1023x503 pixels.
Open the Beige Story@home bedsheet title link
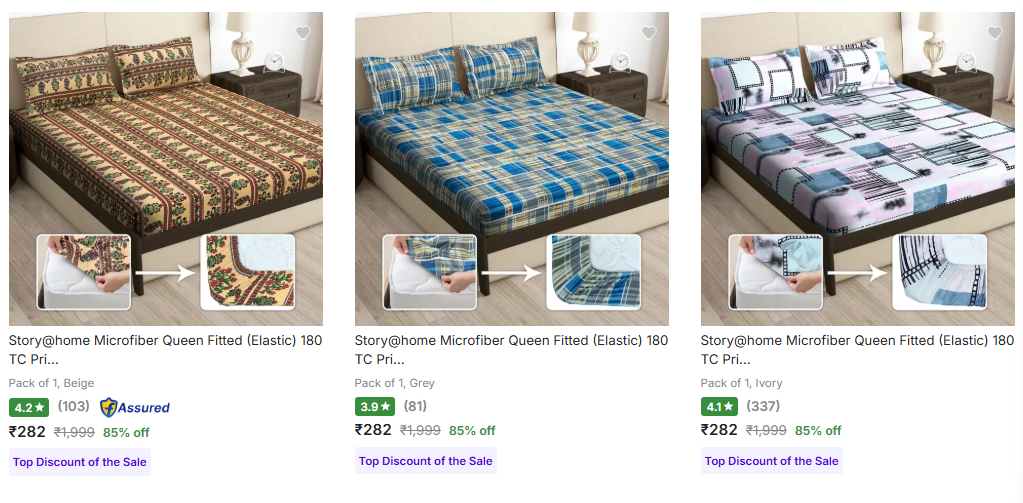165,350
